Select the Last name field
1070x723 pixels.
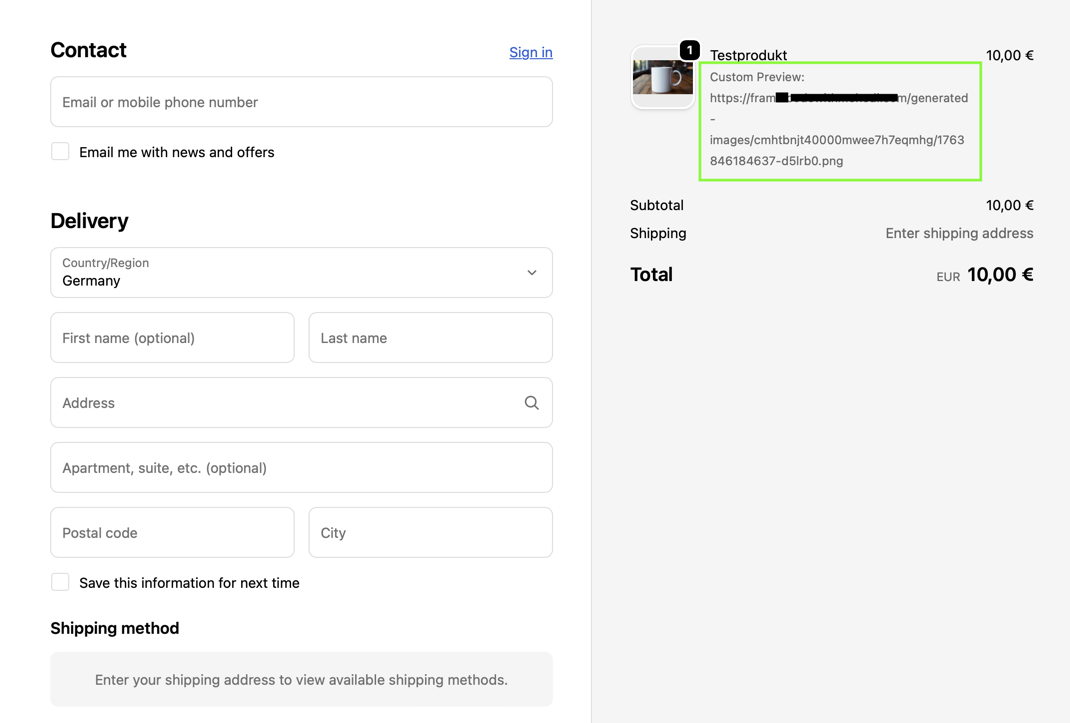point(430,337)
